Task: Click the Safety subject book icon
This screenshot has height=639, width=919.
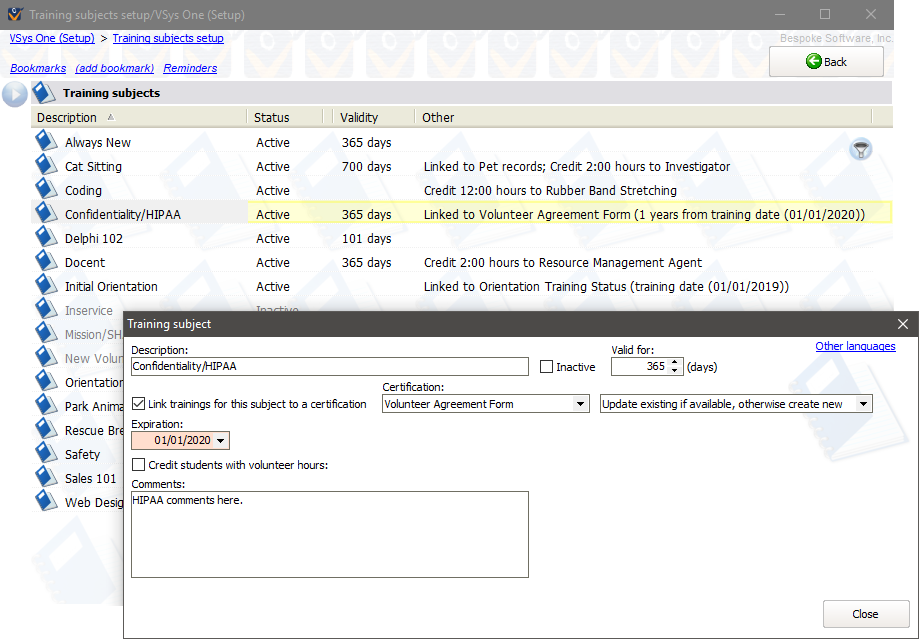Action: point(46,454)
